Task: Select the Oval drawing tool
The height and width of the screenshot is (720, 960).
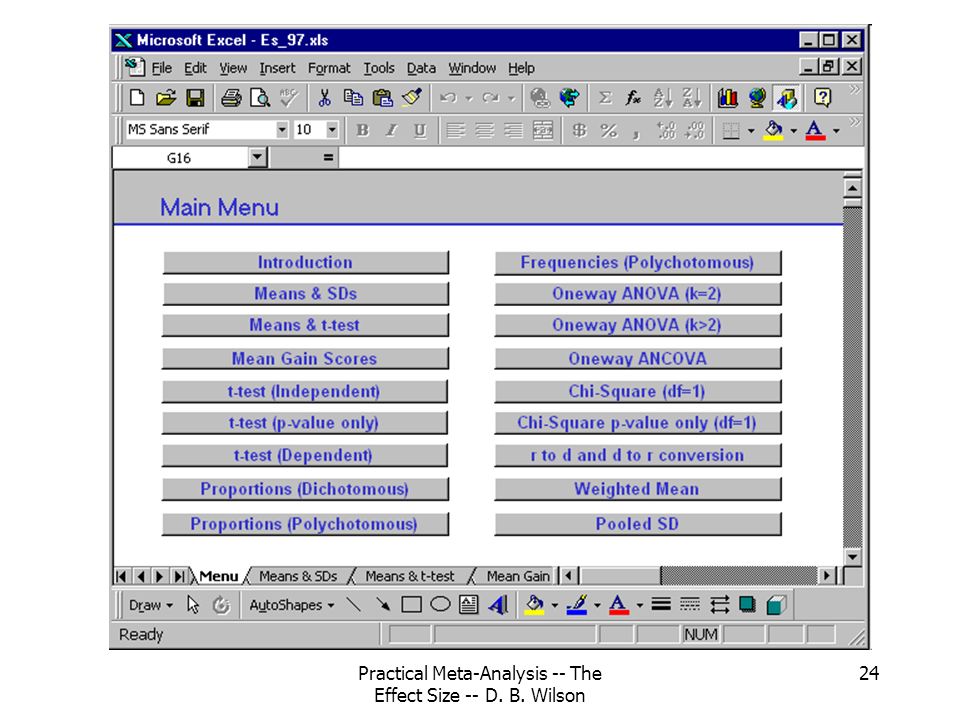Action: point(440,606)
